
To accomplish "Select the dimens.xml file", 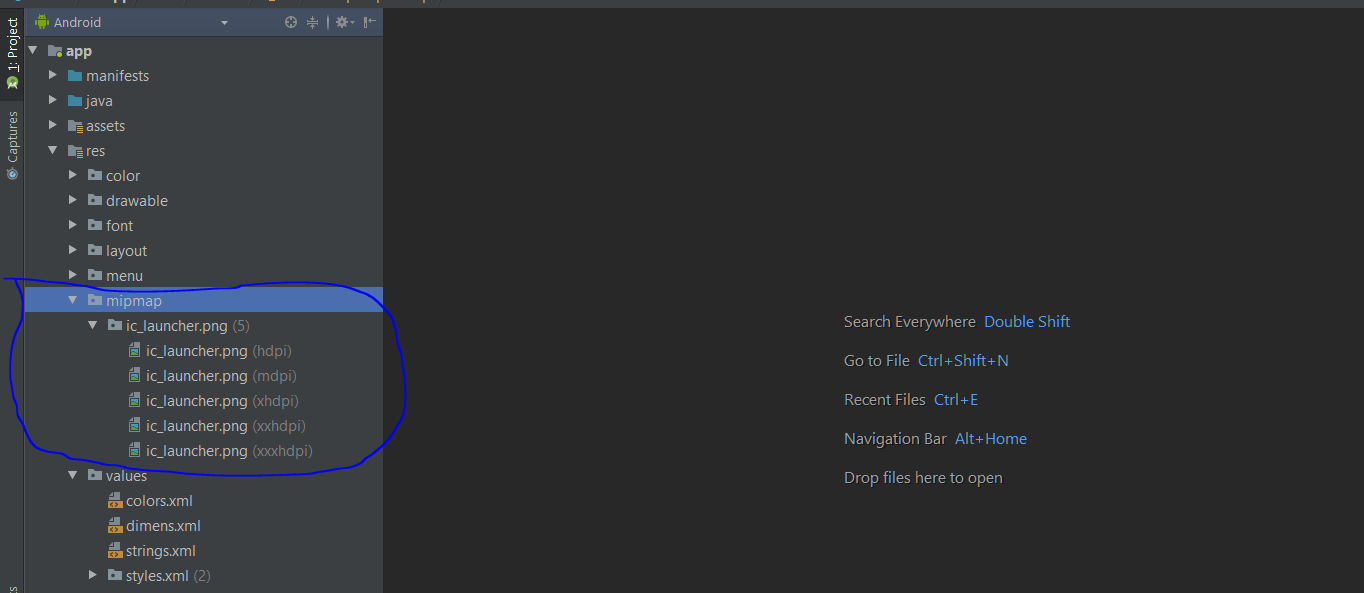I will (162, 526).
